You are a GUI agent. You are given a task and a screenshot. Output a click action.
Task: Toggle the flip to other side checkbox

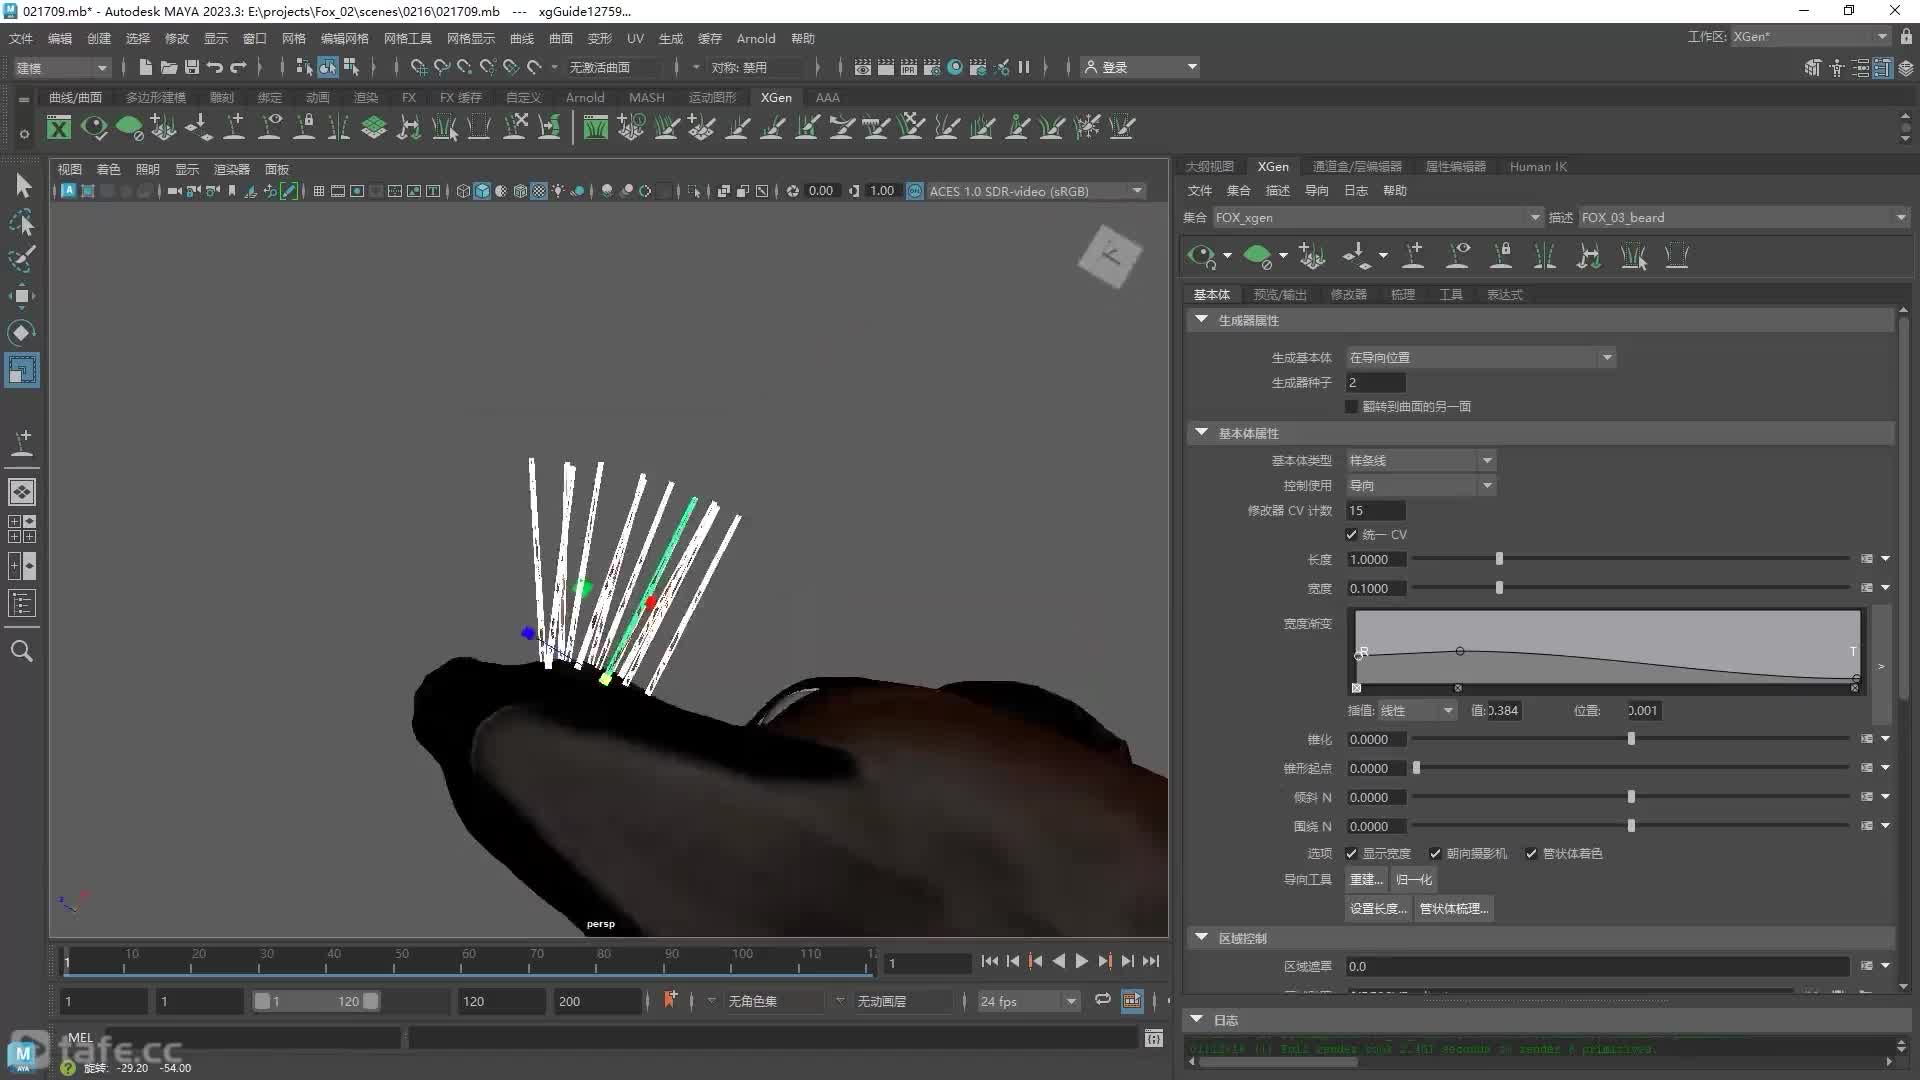[1352, 407]
